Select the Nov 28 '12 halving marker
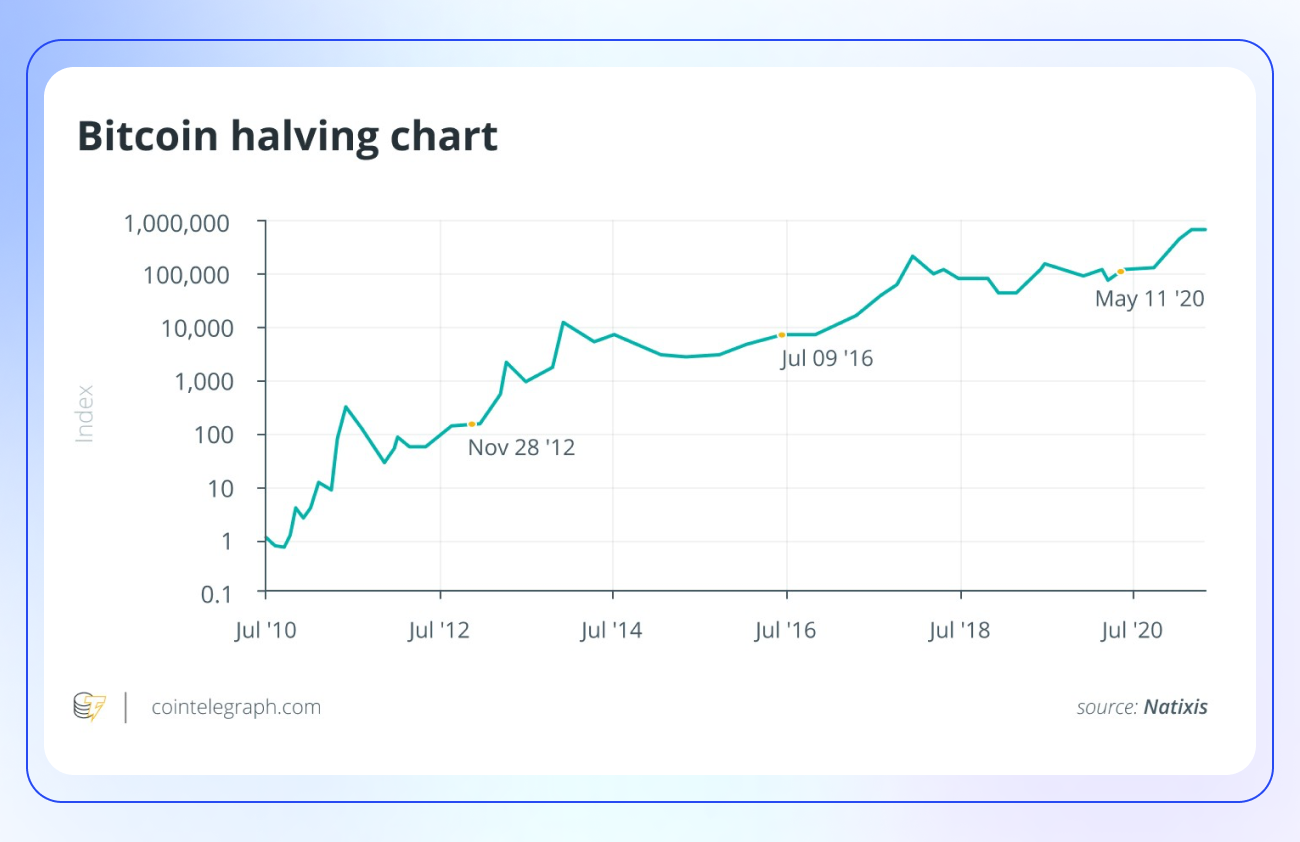 point(472,424)
